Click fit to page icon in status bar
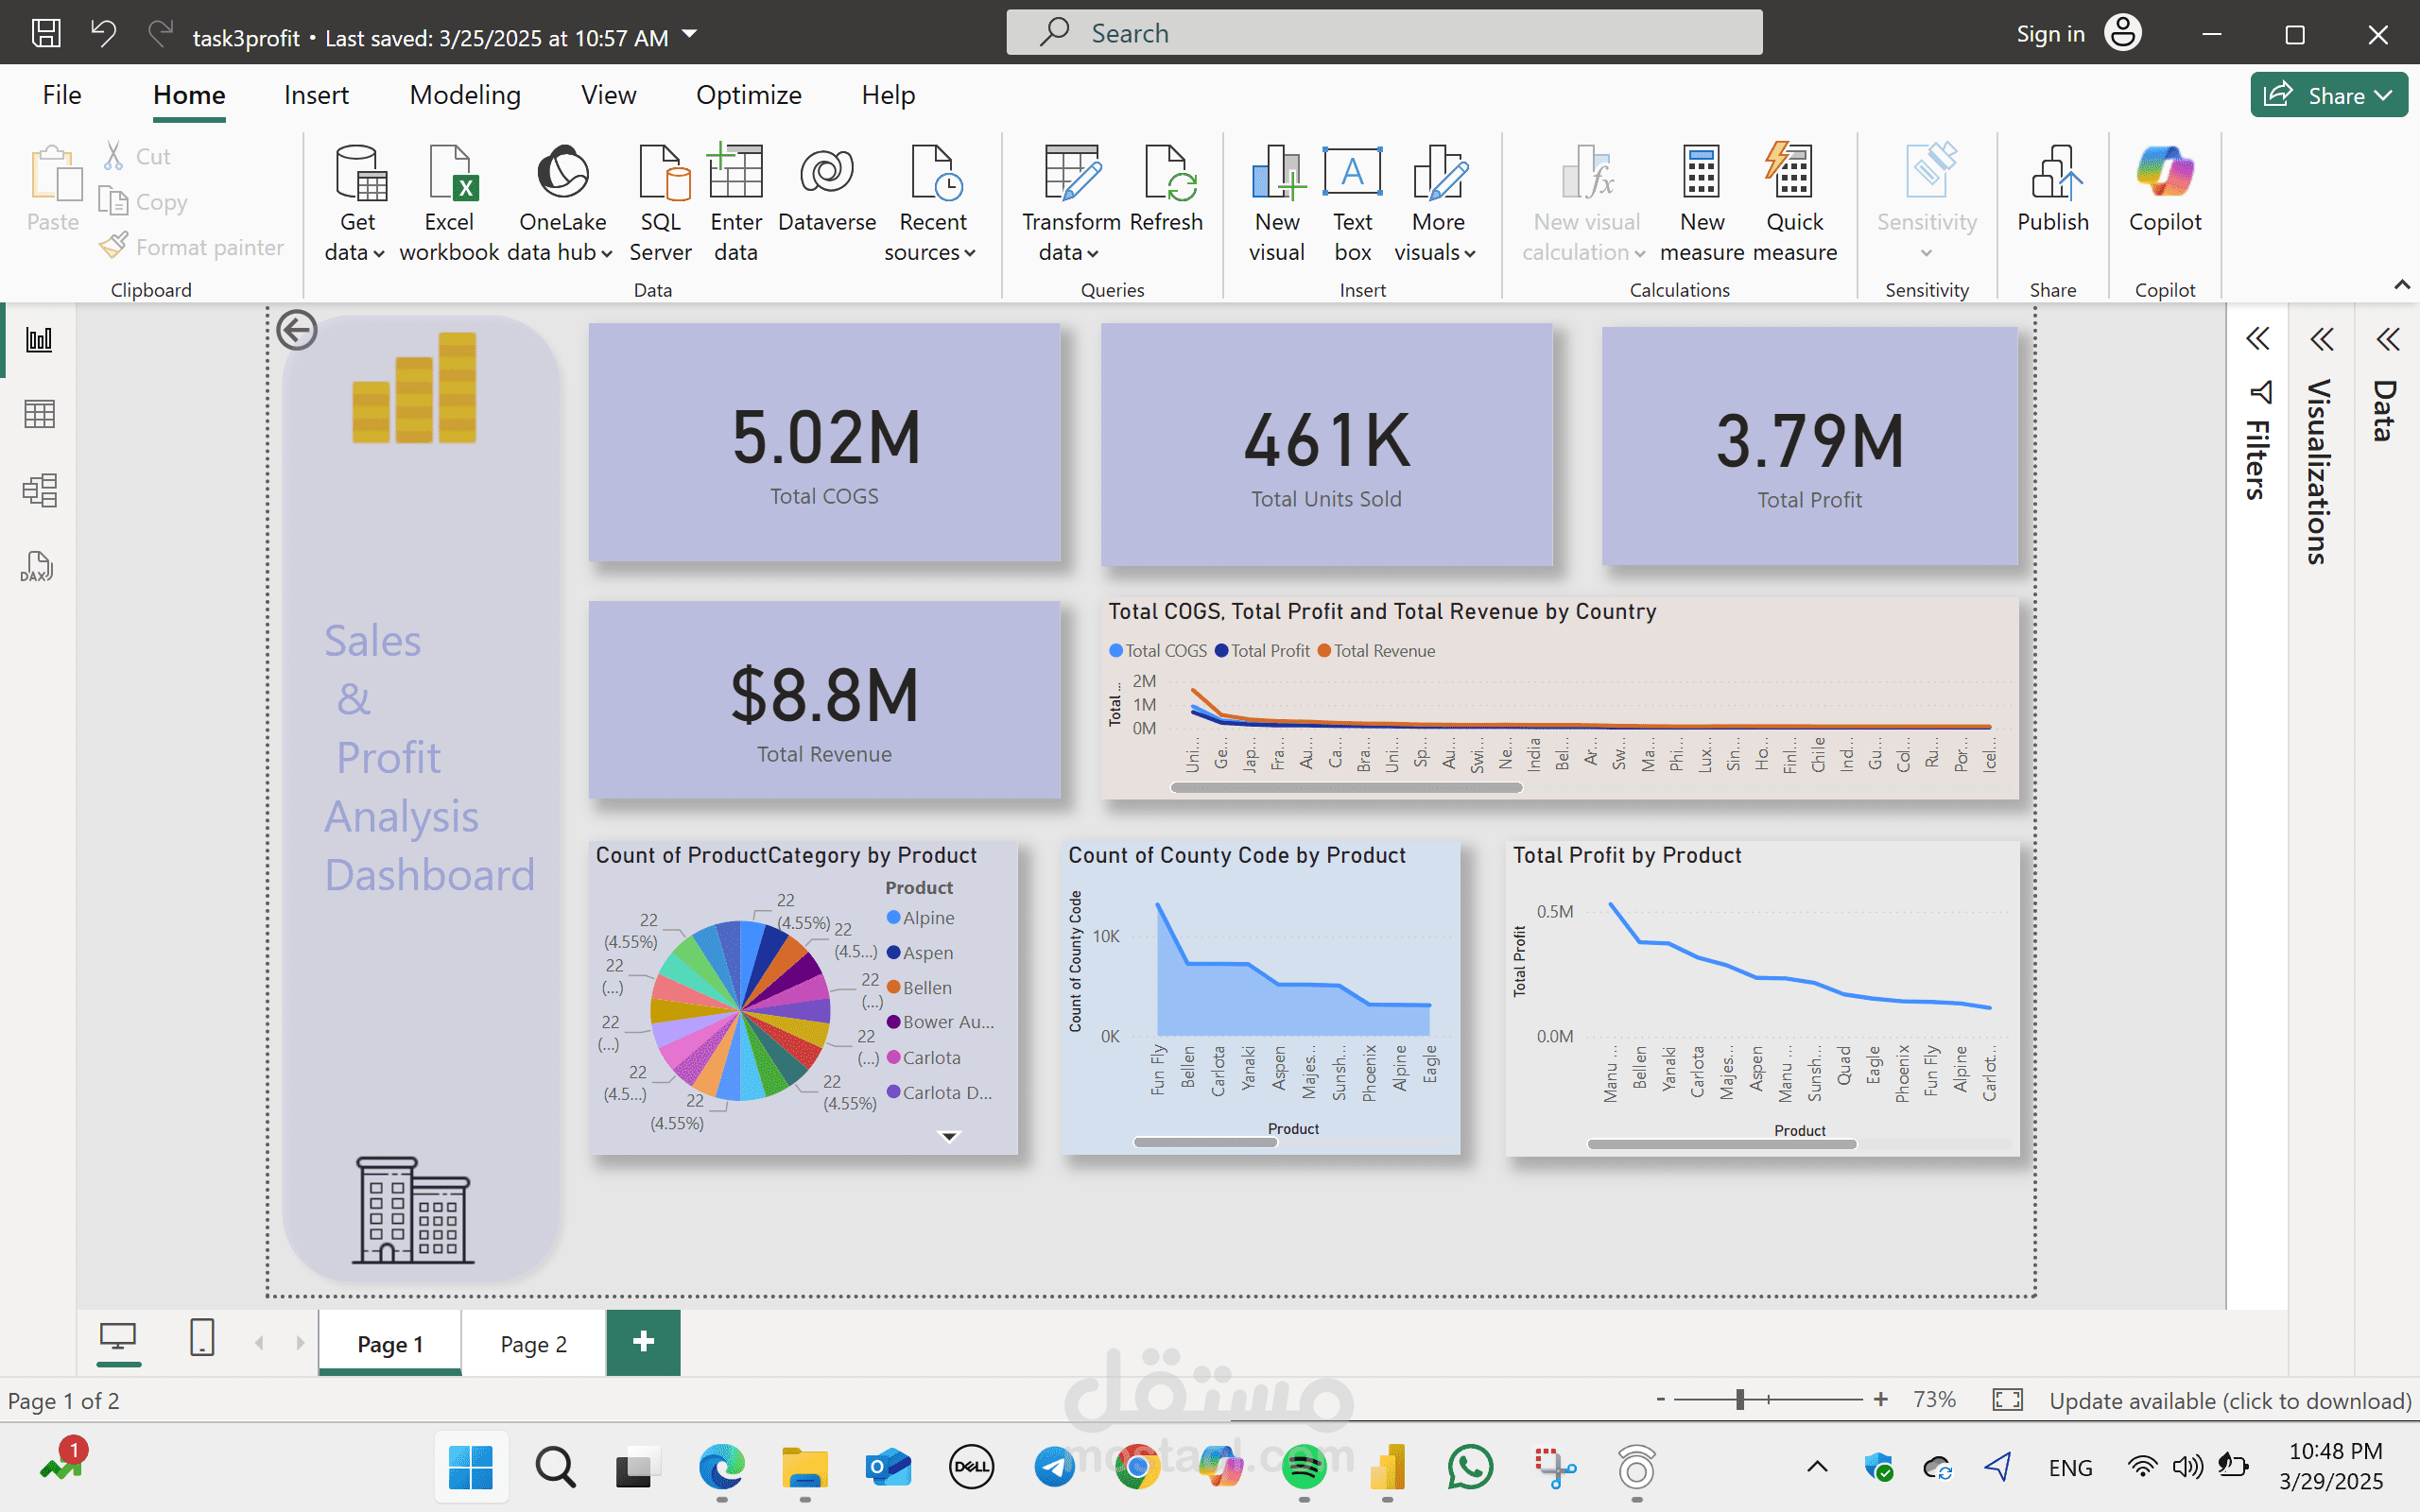The height and width of the screenshot is (1512, 2420). 2007,1399
